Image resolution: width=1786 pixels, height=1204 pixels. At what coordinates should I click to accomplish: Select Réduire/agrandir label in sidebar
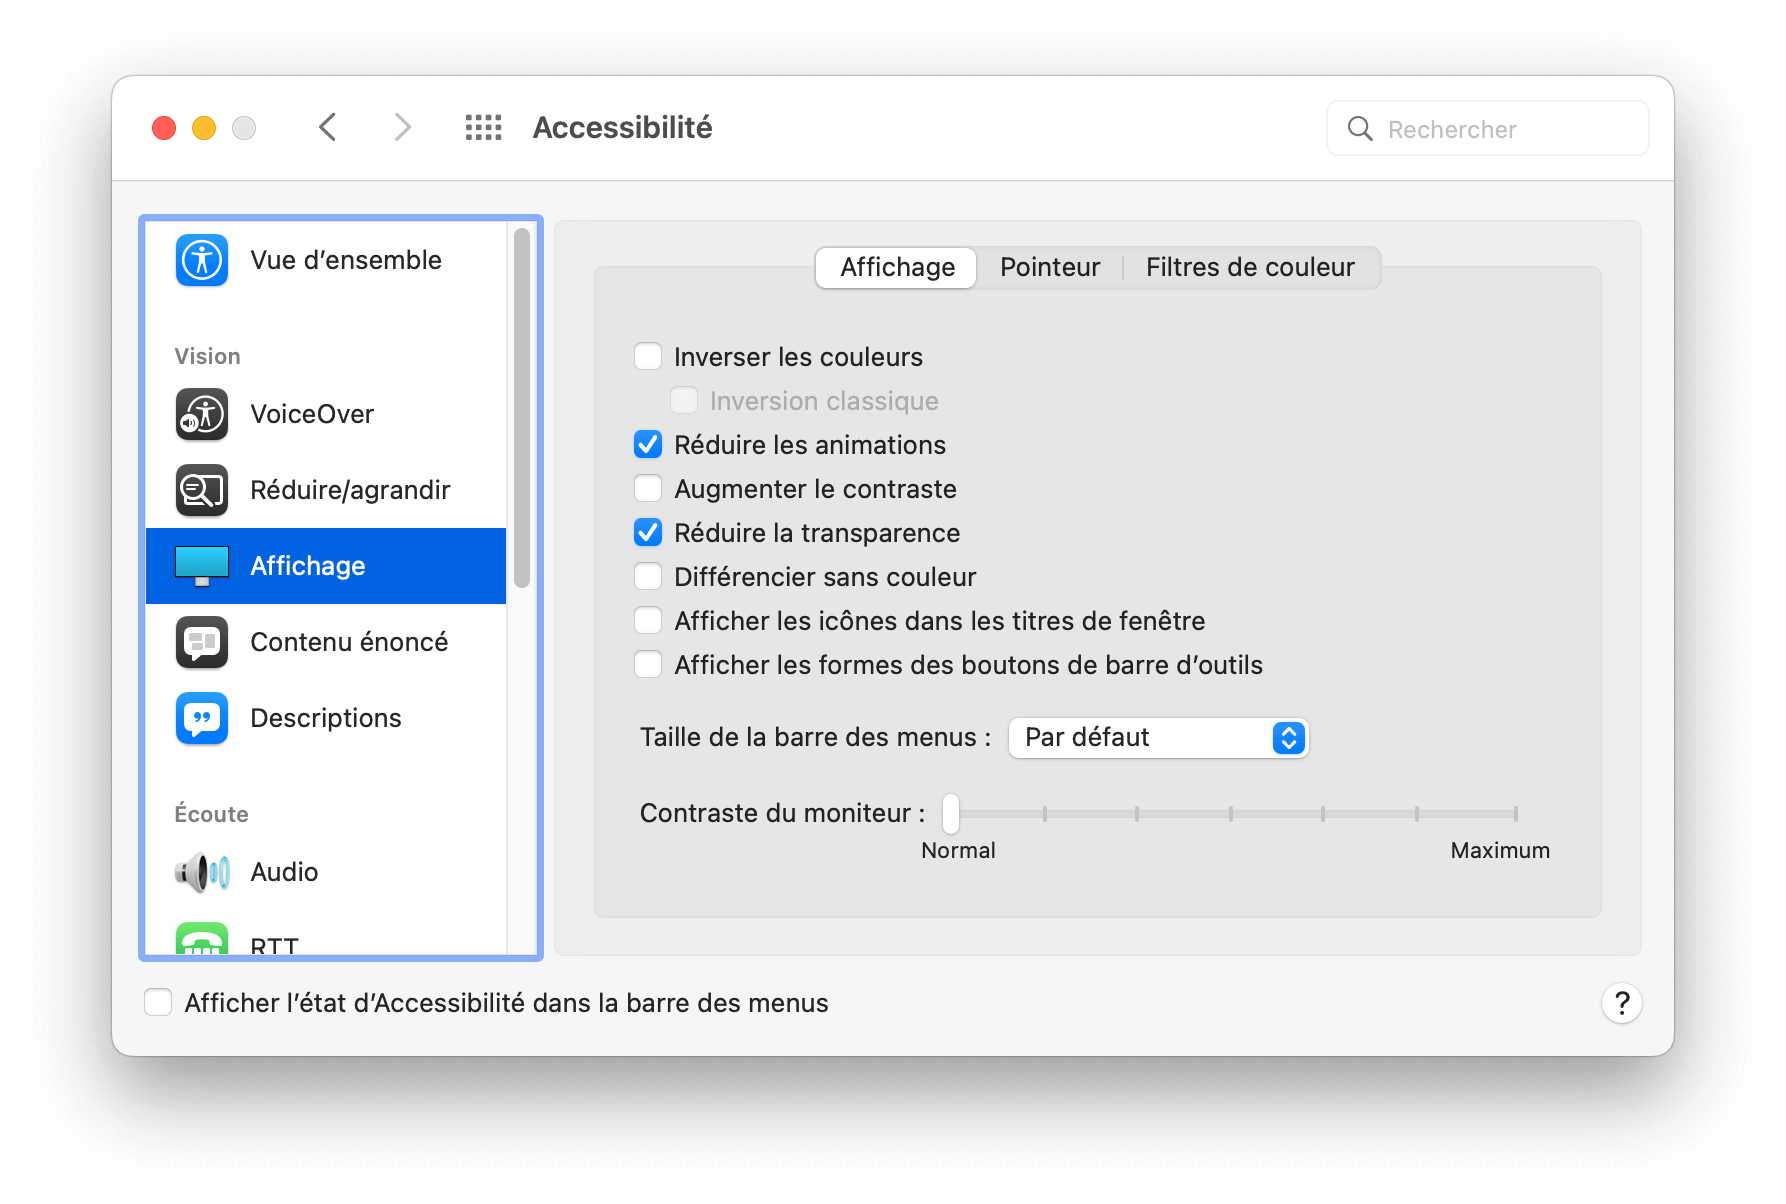click(x=350, y=490)
